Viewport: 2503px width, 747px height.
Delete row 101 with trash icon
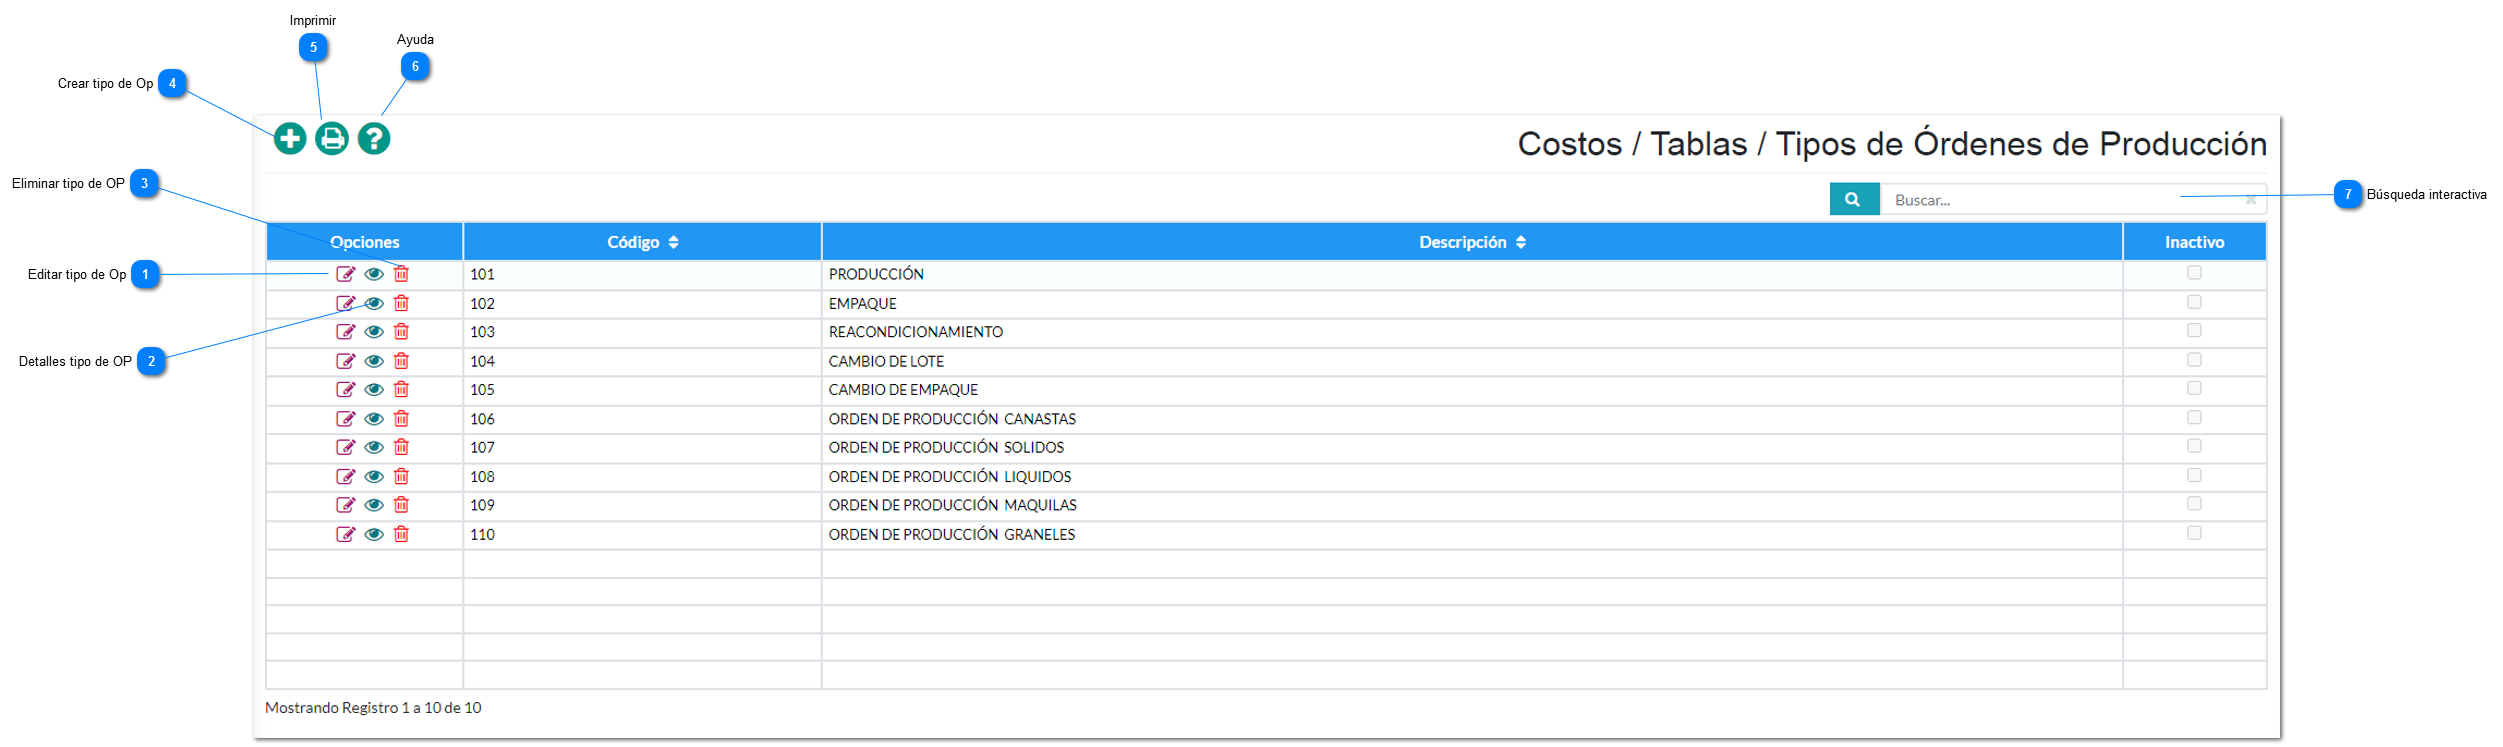pos(401,274)
